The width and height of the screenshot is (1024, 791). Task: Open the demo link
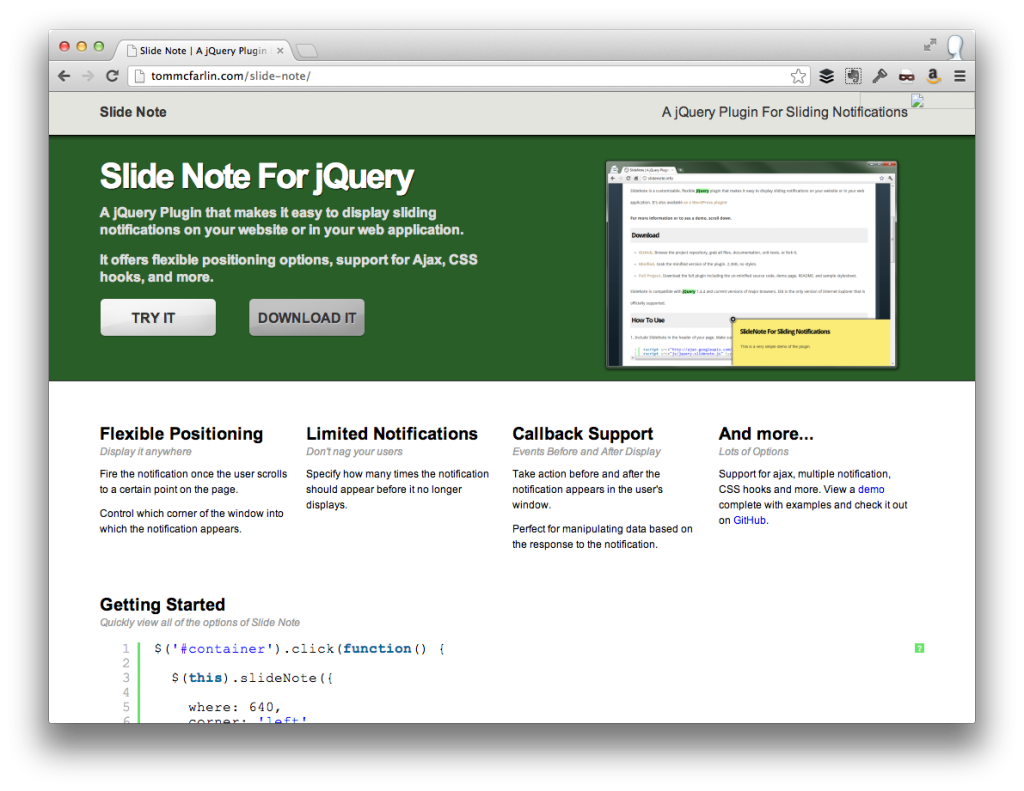click(870, 490)
